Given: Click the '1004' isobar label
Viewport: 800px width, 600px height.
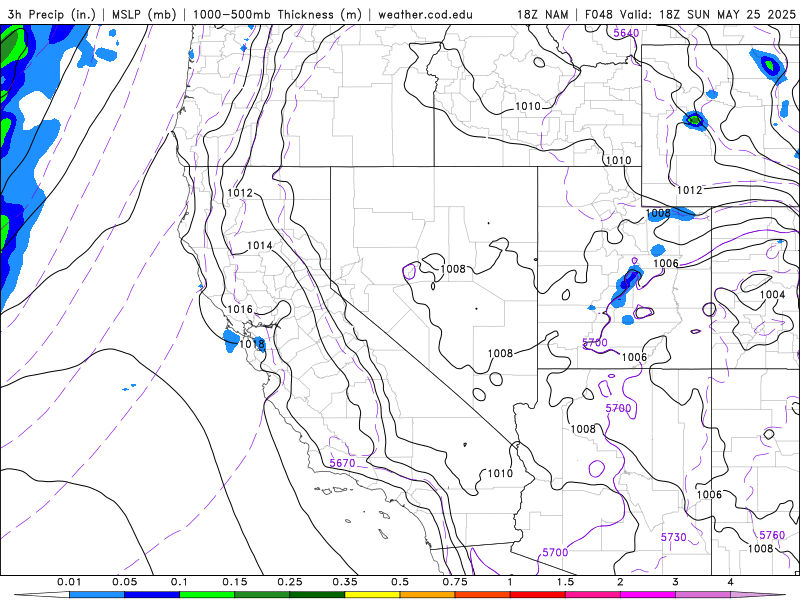Looking at the screenshot, I should coord(772,294).
